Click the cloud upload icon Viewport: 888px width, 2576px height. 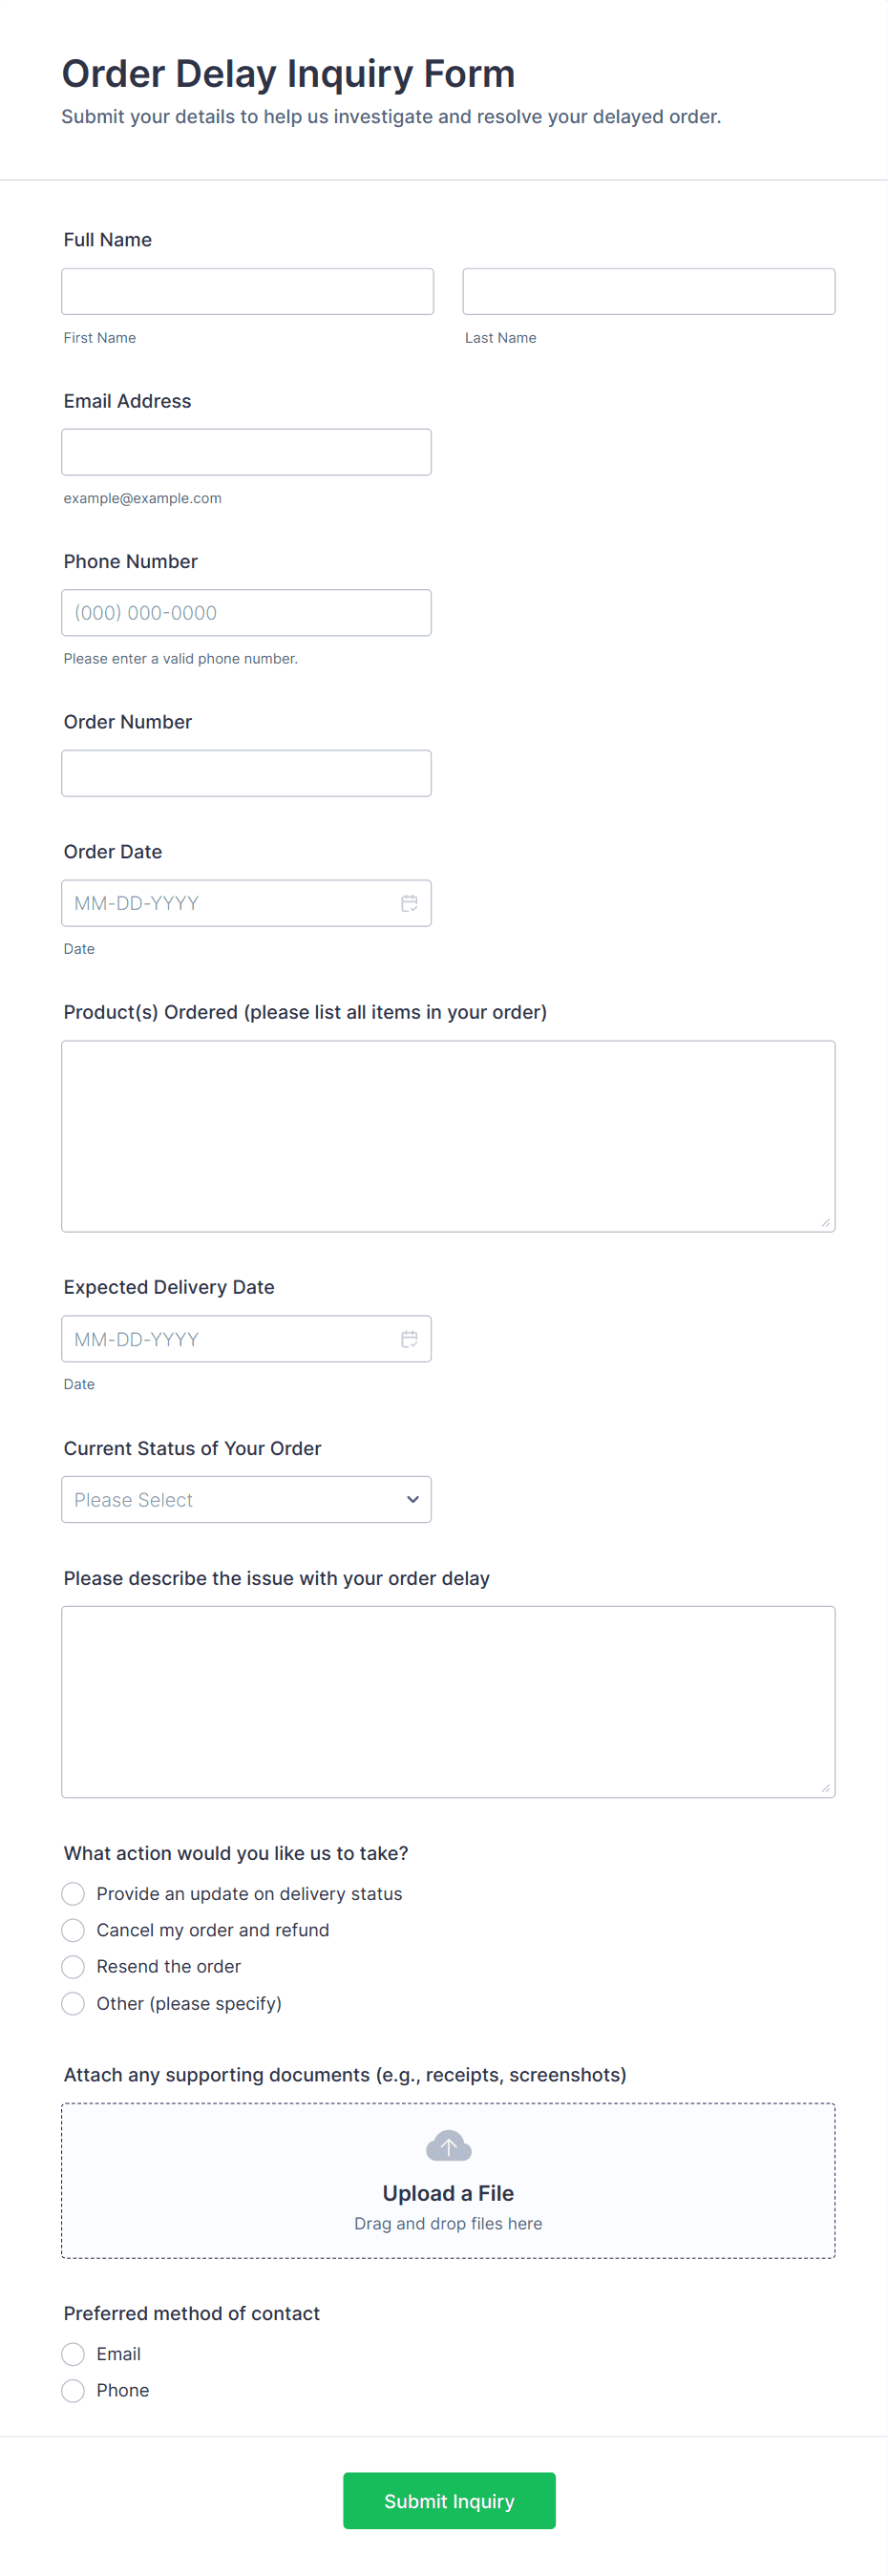(448, 2145)
